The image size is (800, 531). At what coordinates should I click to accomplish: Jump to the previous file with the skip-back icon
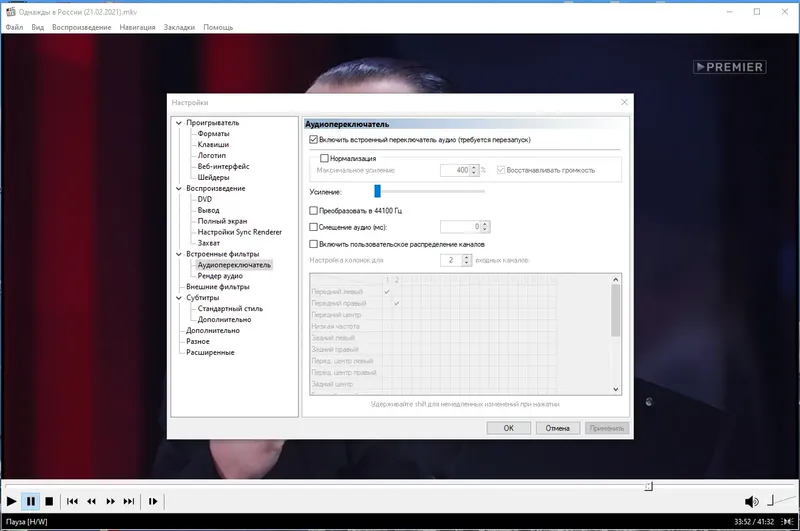coord(72,501)
